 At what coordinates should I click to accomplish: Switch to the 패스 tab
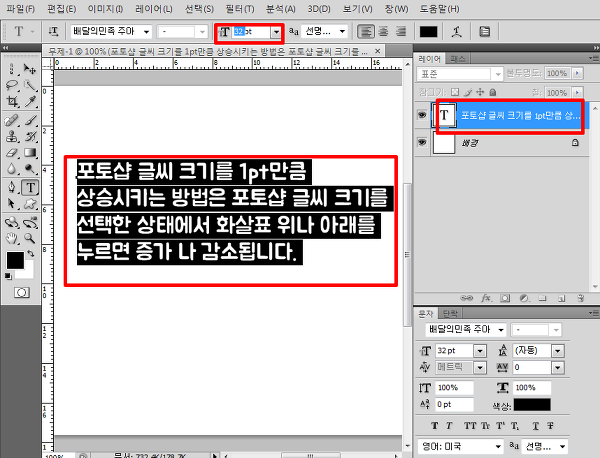pos(458,59)
